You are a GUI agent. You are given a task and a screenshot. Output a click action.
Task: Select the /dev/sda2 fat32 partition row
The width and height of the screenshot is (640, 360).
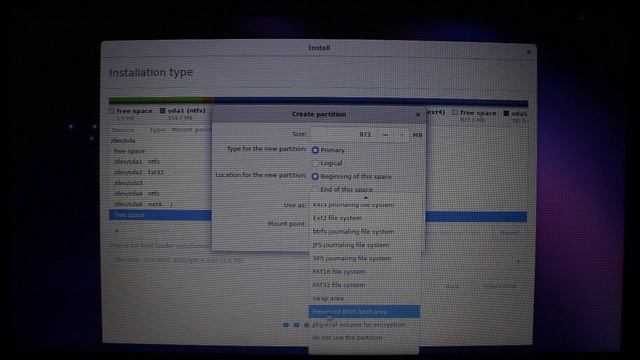tap(160, 172)
